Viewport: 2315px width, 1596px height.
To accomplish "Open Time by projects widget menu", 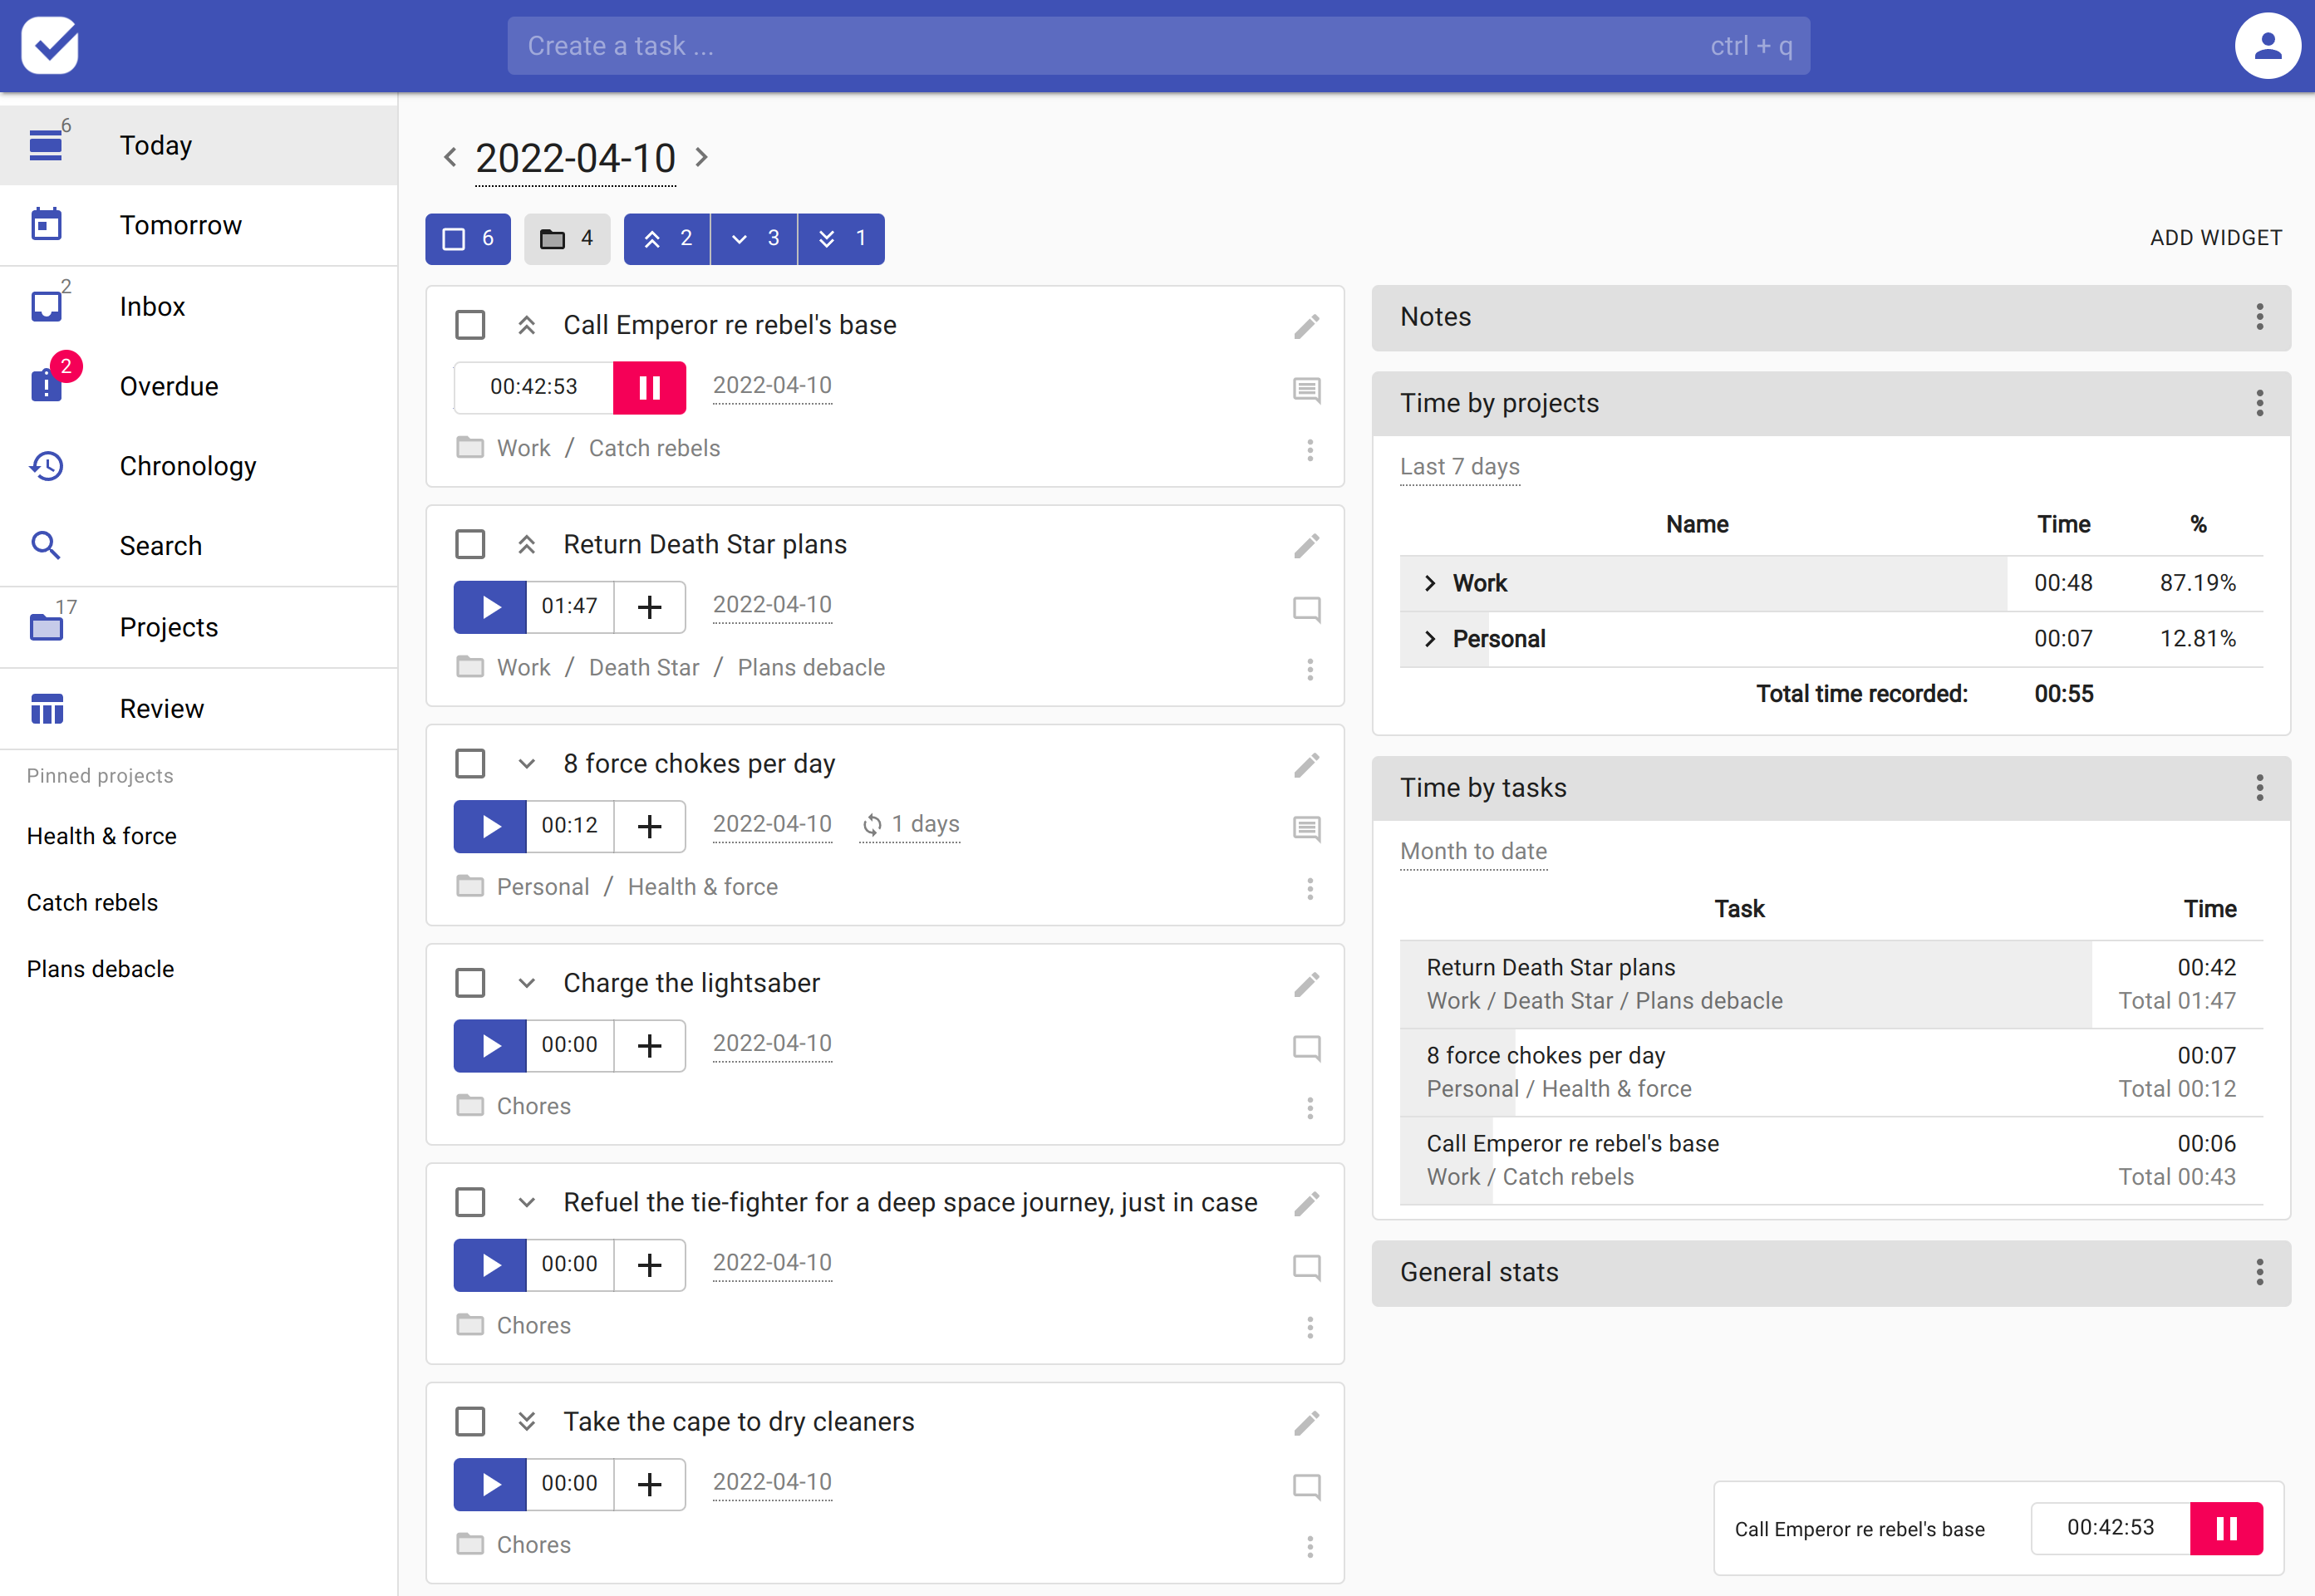I will pyautogui.click(x=2259, y=403).
